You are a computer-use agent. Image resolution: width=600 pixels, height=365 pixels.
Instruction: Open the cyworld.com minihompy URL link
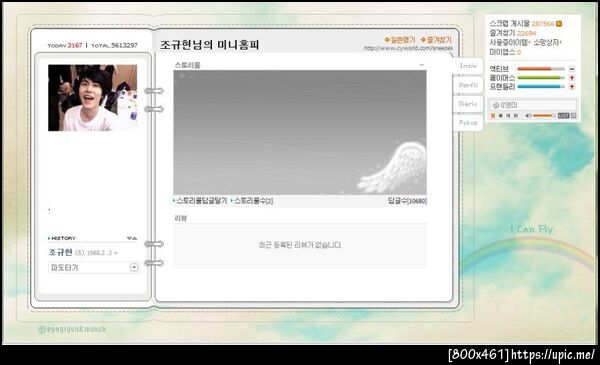(408, 48)
